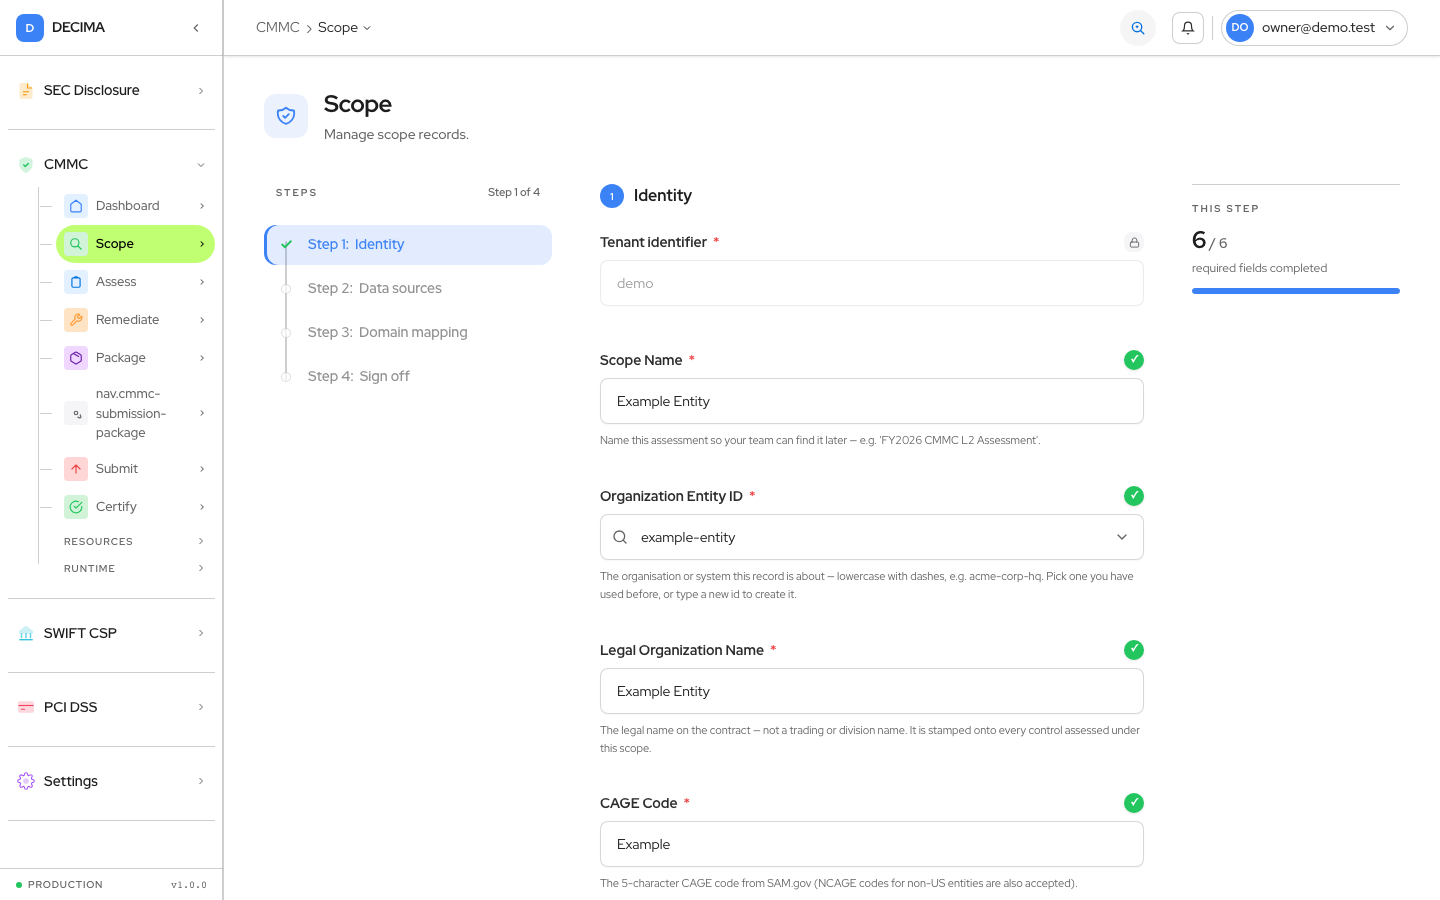Image resolution: width=1440 pixels, height=900 pixels.
Task: Click the required fields progress bar
Action: (1296, 291)
